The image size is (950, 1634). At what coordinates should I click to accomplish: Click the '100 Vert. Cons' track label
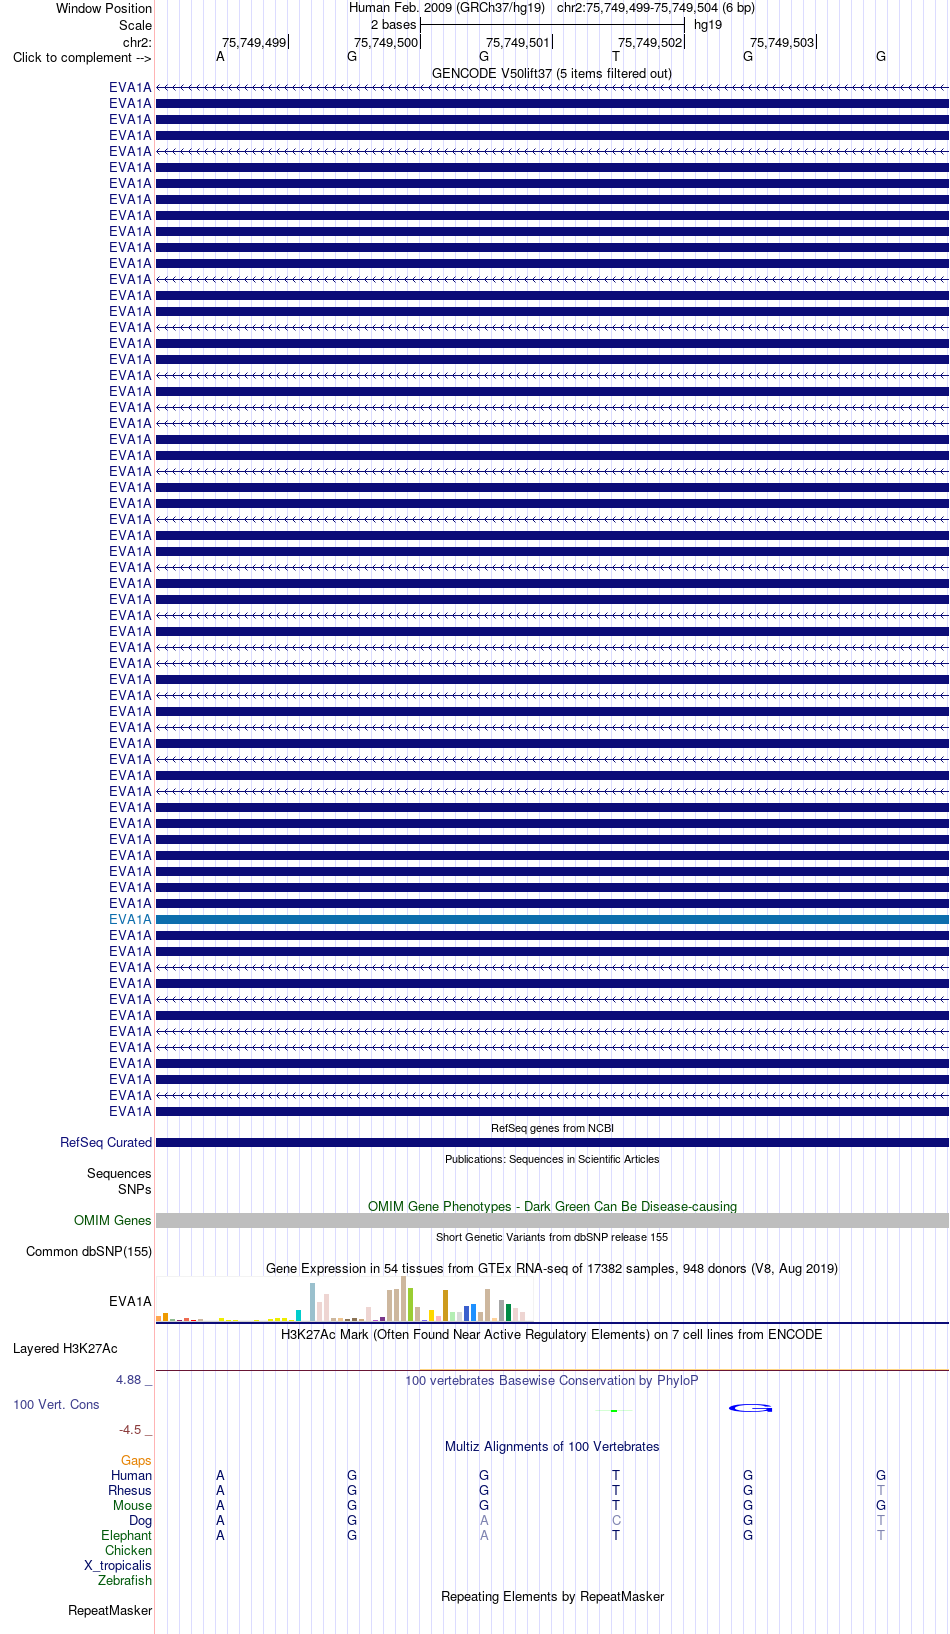tap(56, 1404)
